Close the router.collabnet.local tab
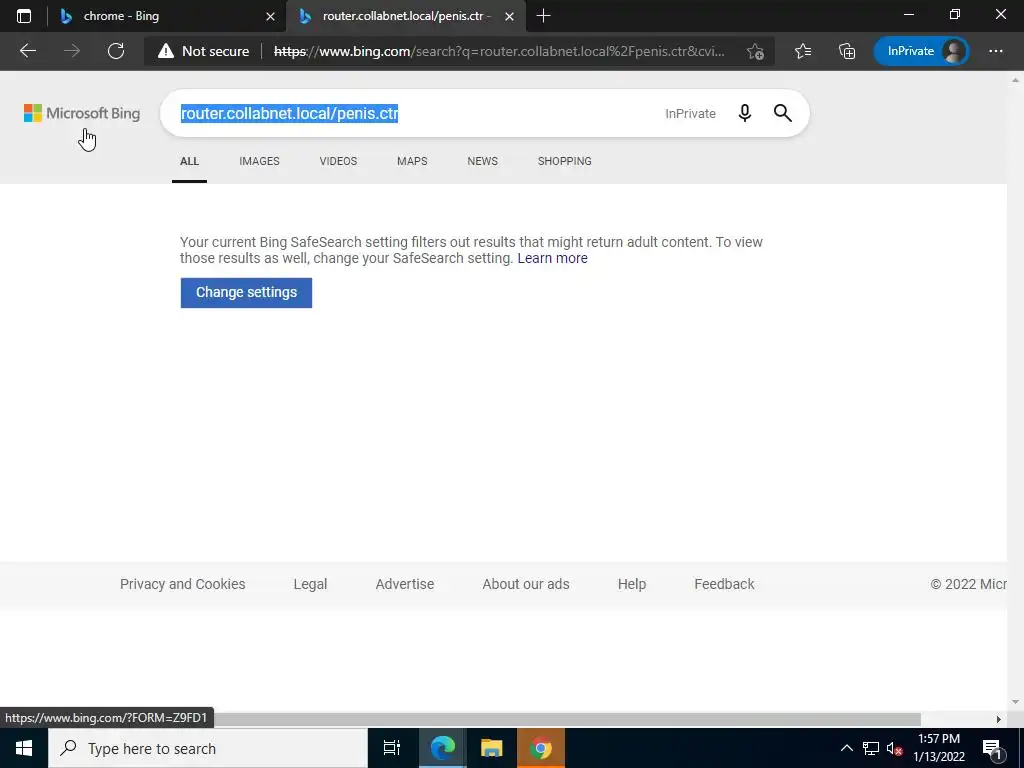Image resolution: width=1024 pixels, height=768 pixels. (x=509, y=16)
